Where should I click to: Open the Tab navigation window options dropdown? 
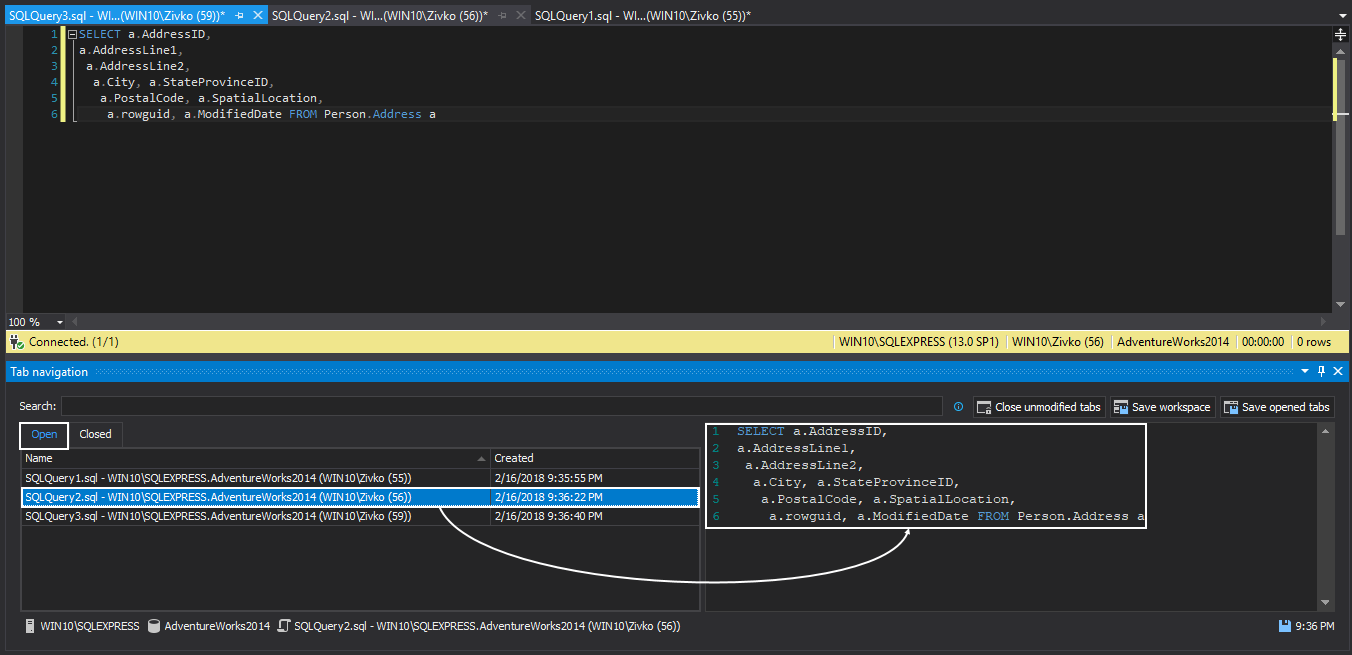tap(1304, 372)
